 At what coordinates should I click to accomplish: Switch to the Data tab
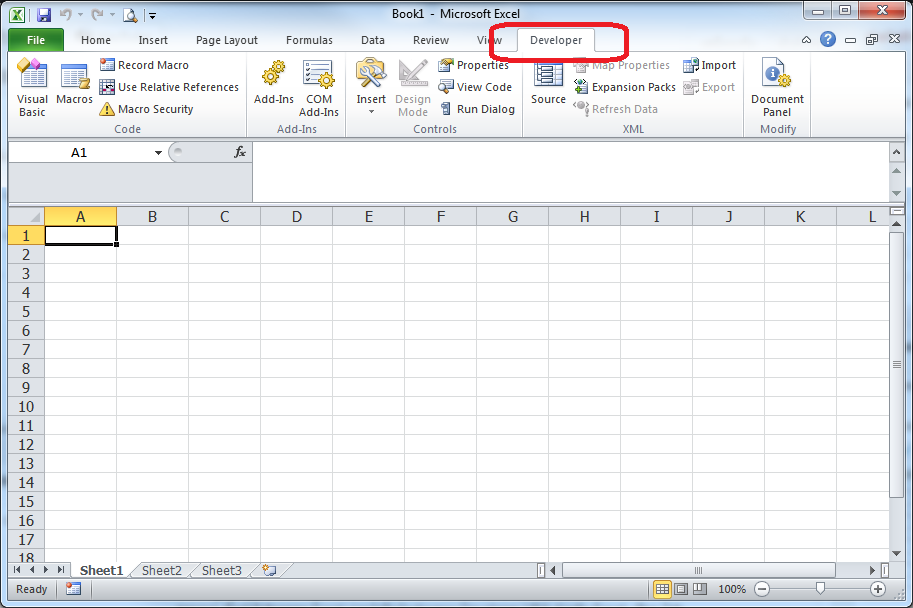(373, 40)
